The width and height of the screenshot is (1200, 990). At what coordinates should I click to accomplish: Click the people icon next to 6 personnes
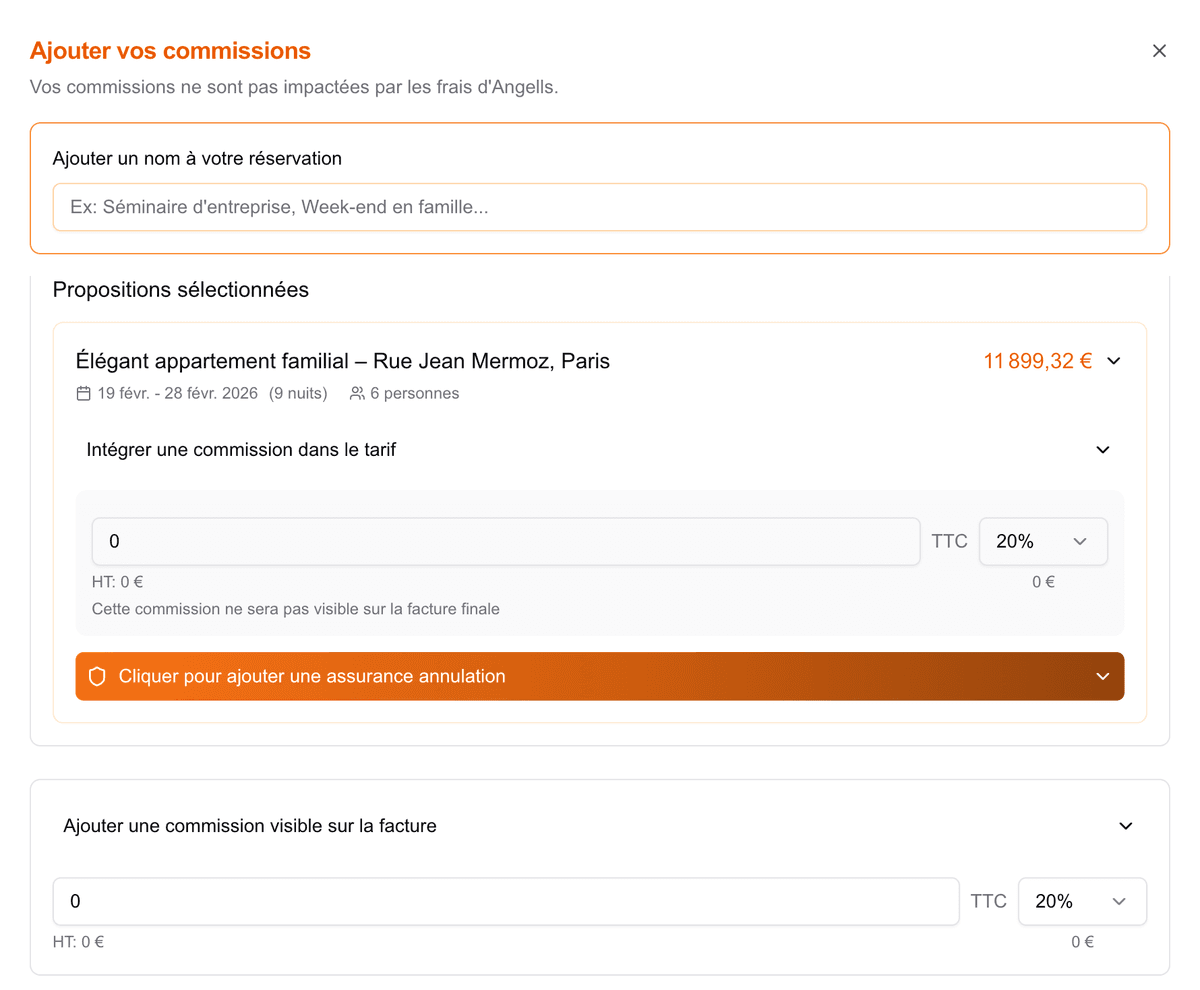point(356,393)
